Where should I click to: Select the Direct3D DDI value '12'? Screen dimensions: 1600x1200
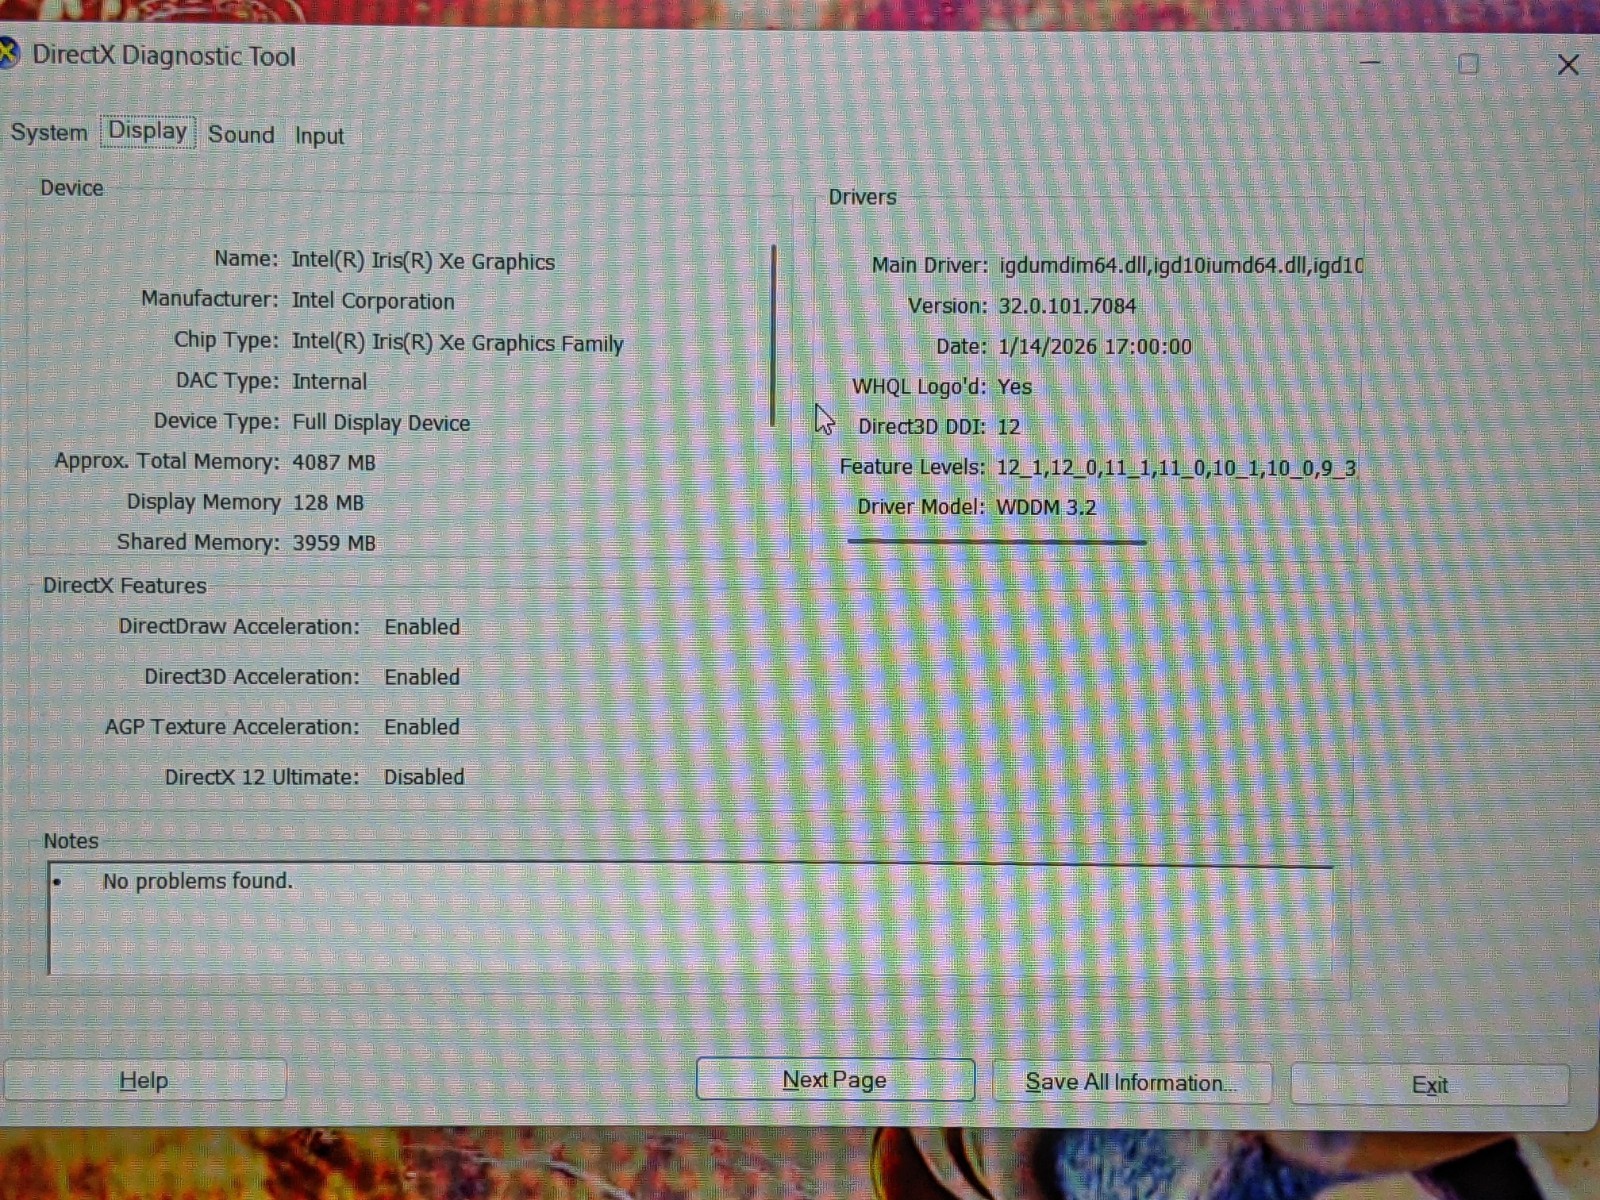(1008, 427)
